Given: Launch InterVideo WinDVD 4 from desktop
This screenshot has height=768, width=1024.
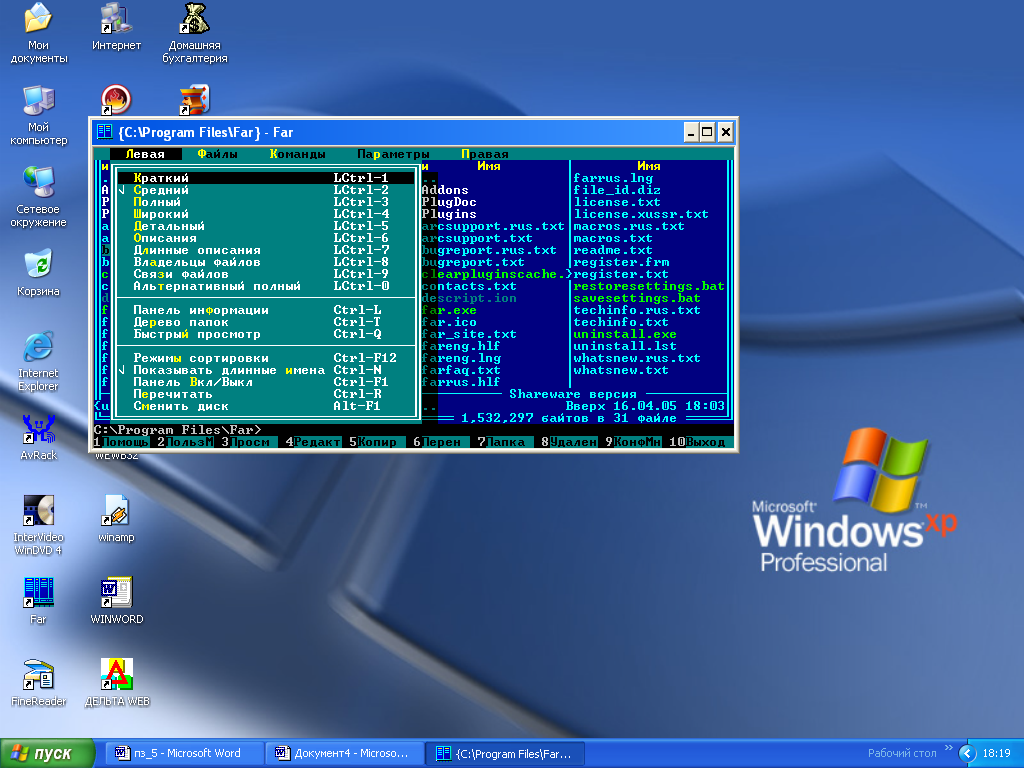Looking at the screenshot, I should pyautogui.click(x=38, y=525).
